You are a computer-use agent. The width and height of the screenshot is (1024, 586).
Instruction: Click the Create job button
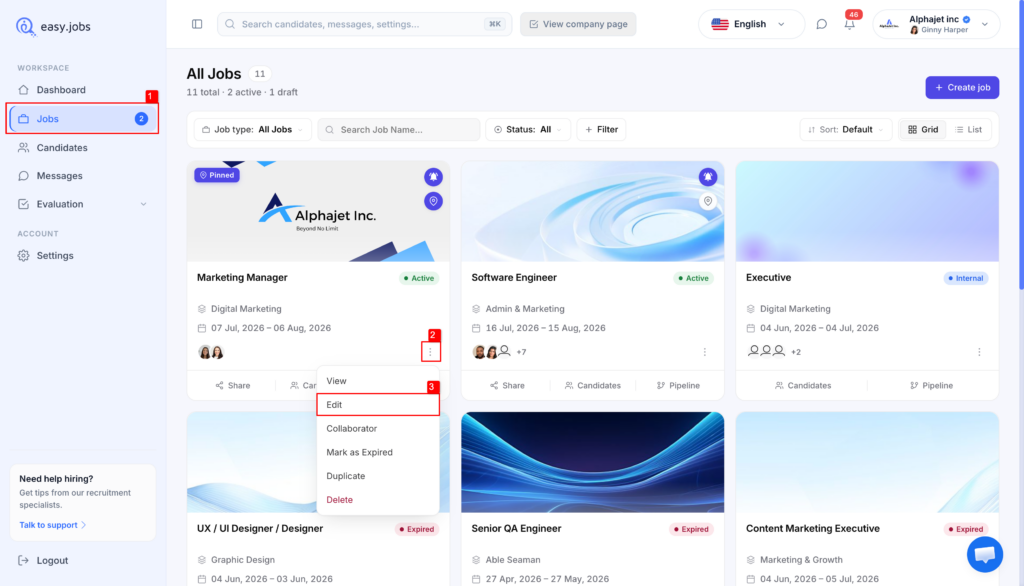962,88
